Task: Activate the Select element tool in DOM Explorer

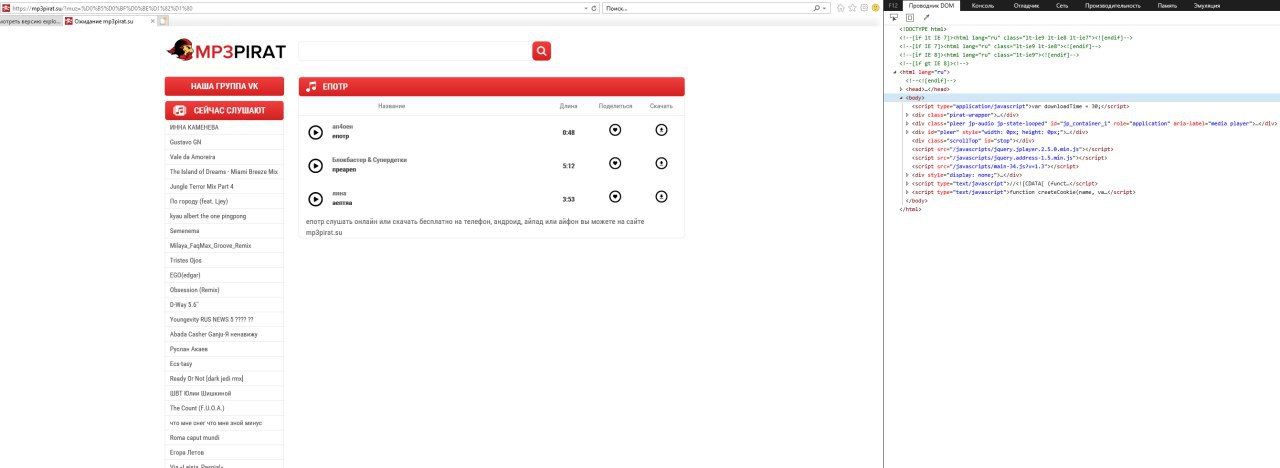Action: click(x=894, y=17)
